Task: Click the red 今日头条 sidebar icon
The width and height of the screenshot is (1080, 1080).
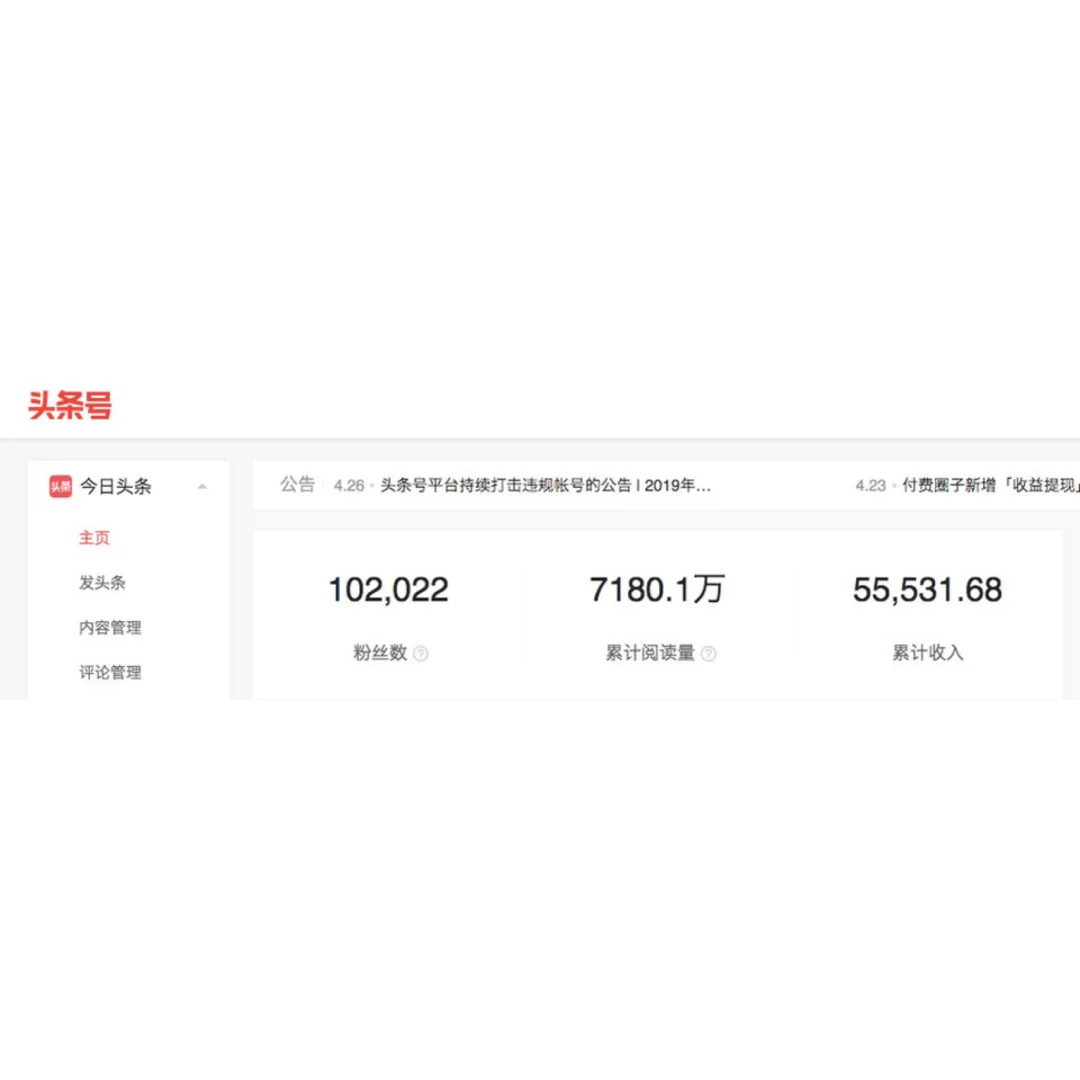Action: pos(61,486)
